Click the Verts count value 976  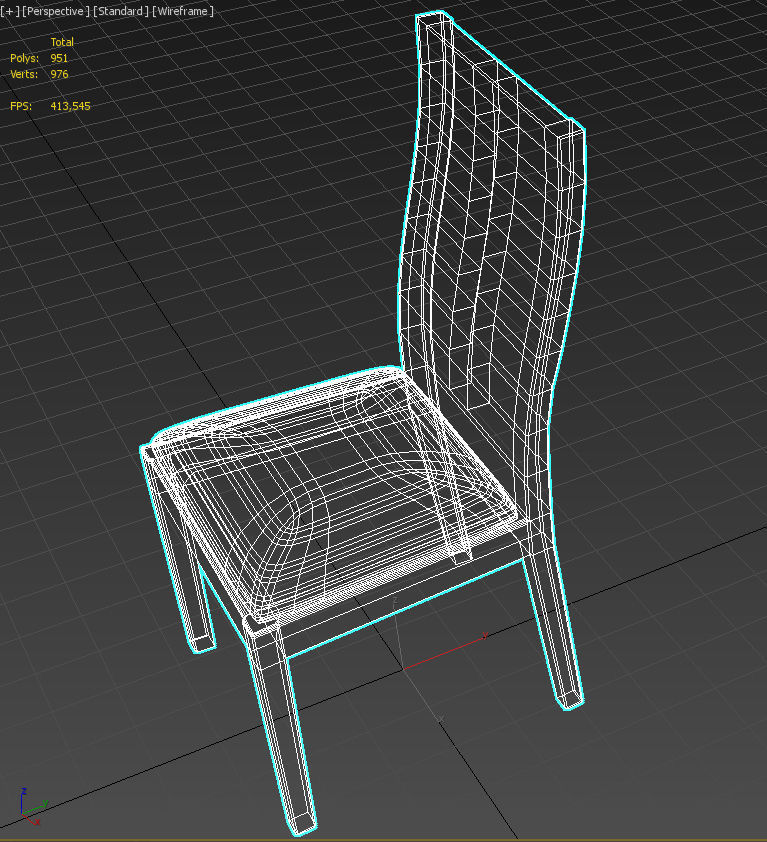coord(59,74)
